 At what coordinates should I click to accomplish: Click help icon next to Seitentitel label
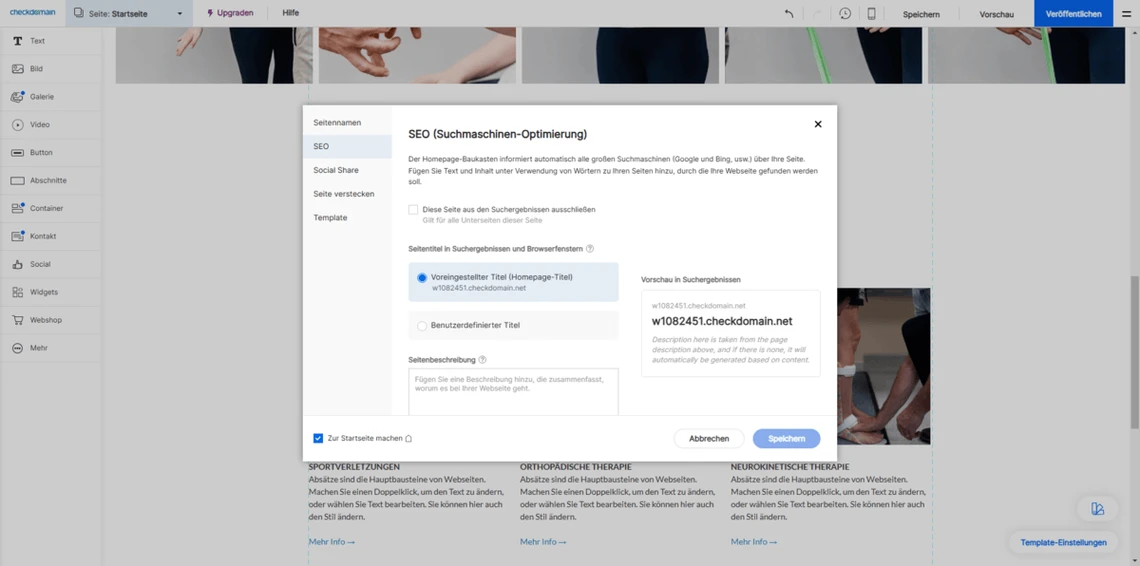(590, 249)
